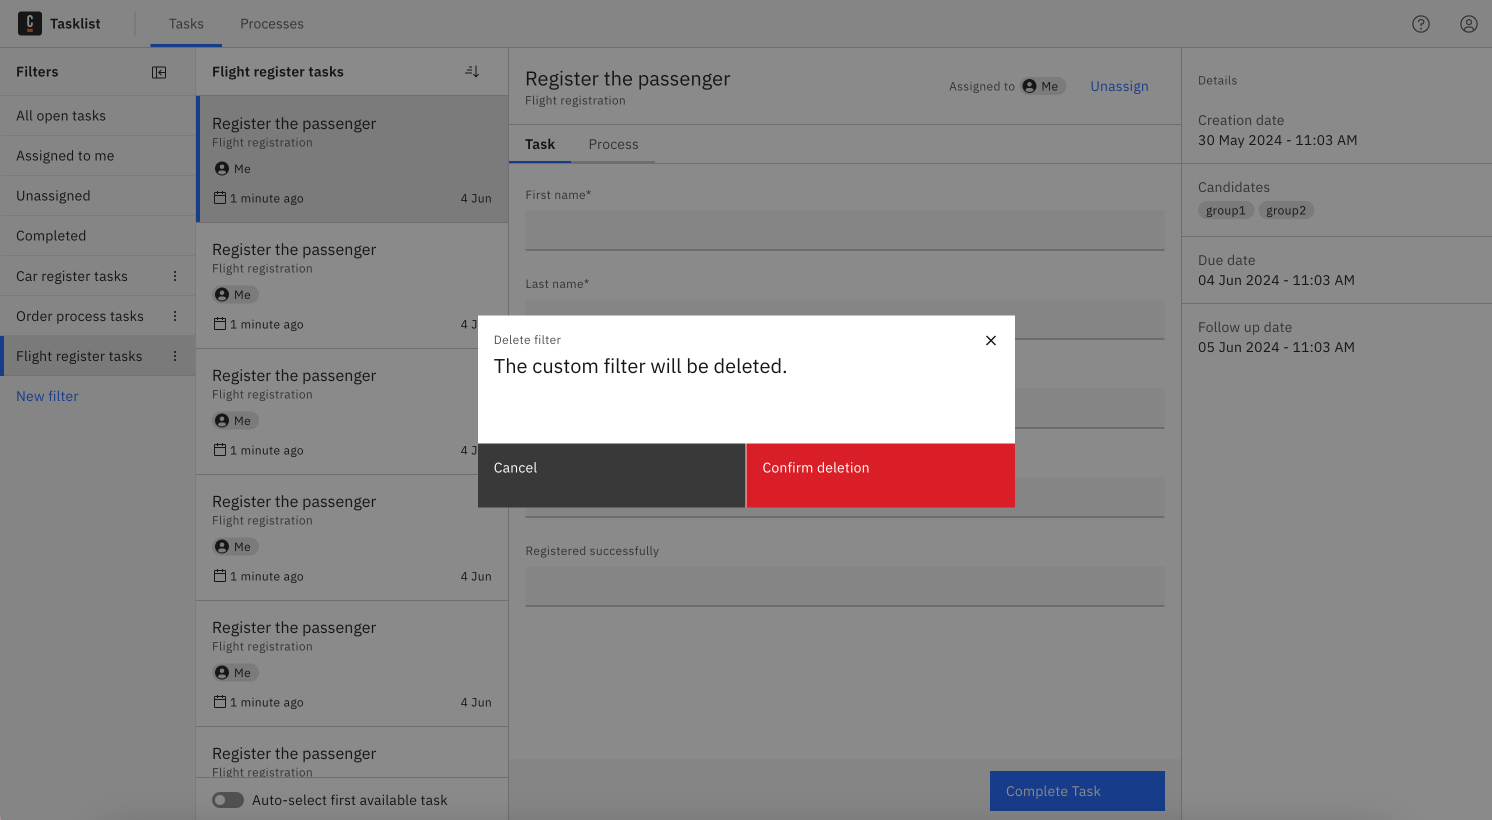1492x820 pixels.
Task: Switch to the Process tab of the task
Action: click(x=613, y=144)
